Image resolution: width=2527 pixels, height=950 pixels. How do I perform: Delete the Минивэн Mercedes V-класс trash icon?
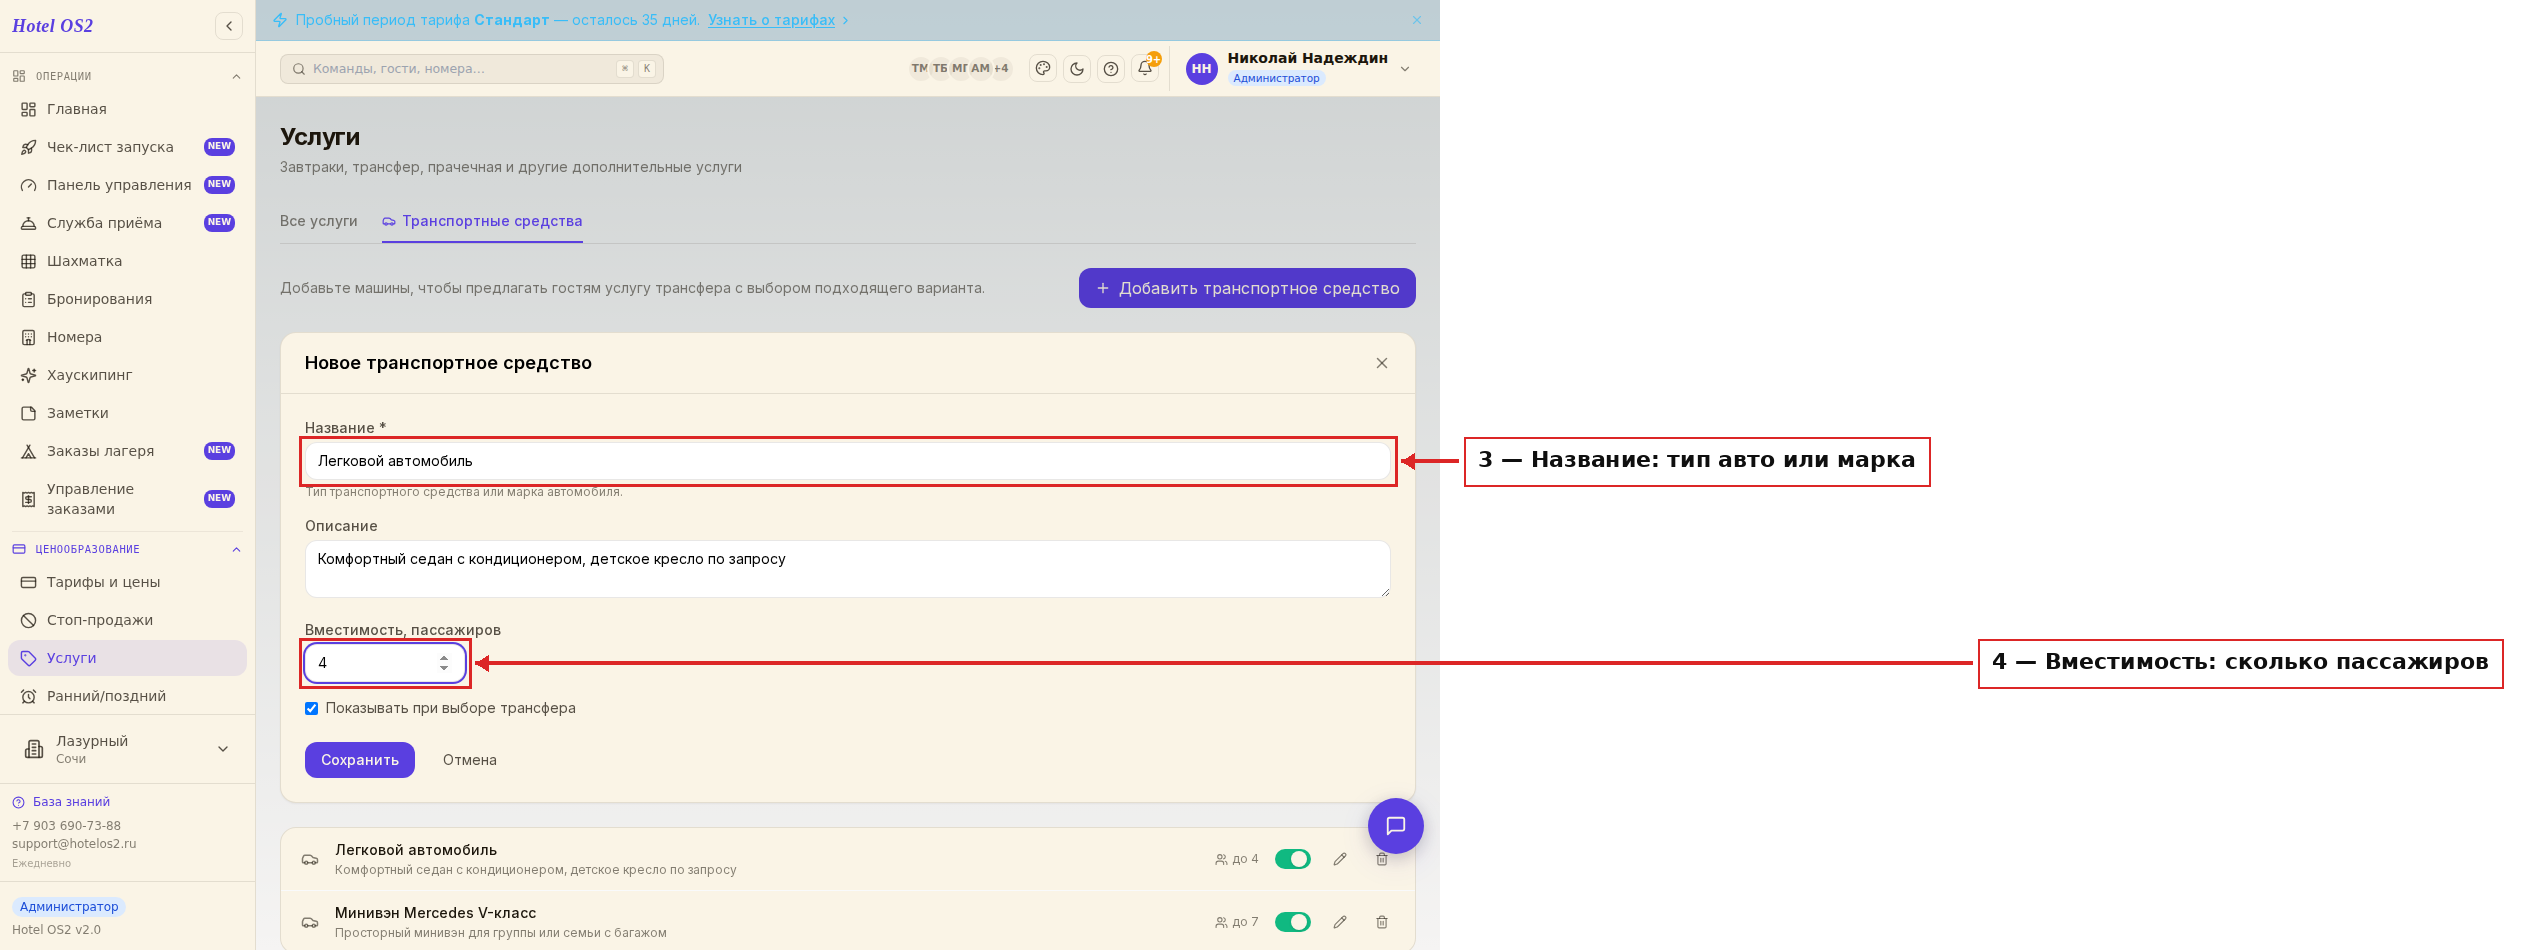(x=1382, y=922)
